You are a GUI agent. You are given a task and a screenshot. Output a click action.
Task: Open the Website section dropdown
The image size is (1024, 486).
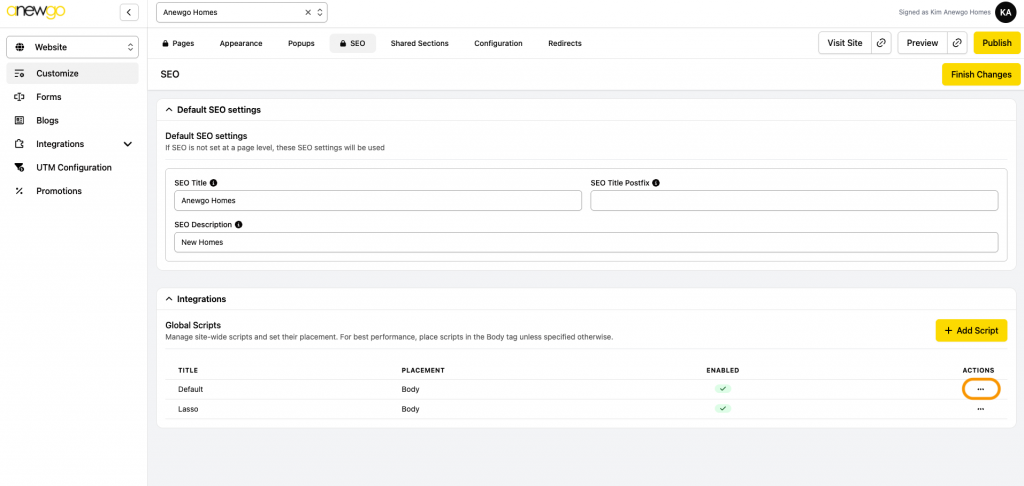(x=72, y=47)
